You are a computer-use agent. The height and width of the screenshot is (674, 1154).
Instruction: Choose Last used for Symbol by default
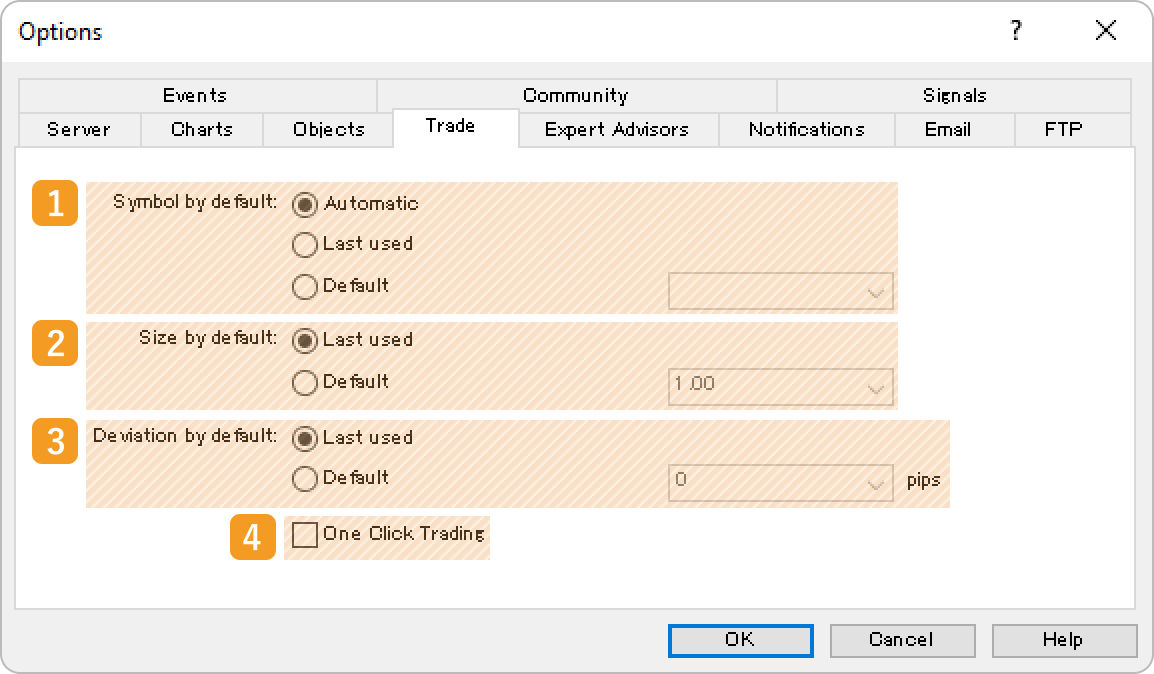(304, 244)
